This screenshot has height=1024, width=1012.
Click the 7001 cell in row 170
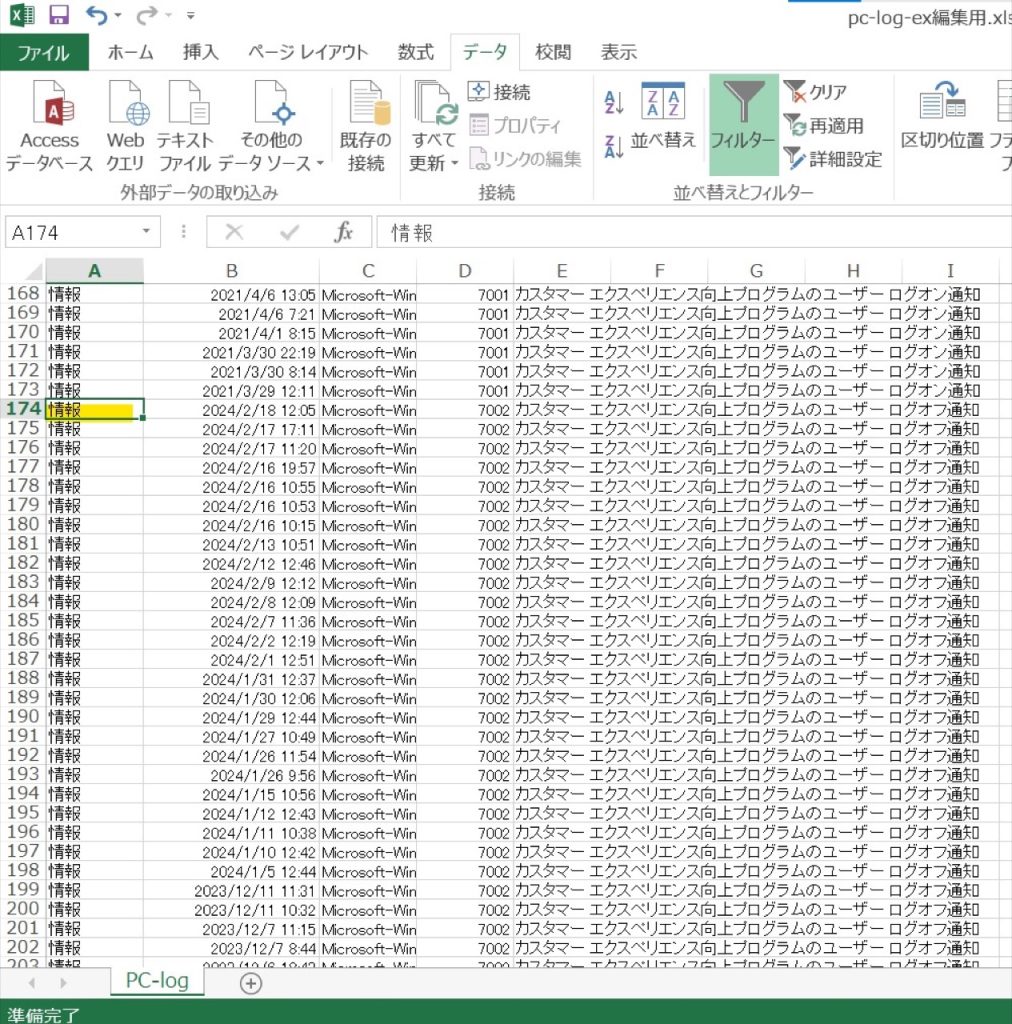point(465,333)
